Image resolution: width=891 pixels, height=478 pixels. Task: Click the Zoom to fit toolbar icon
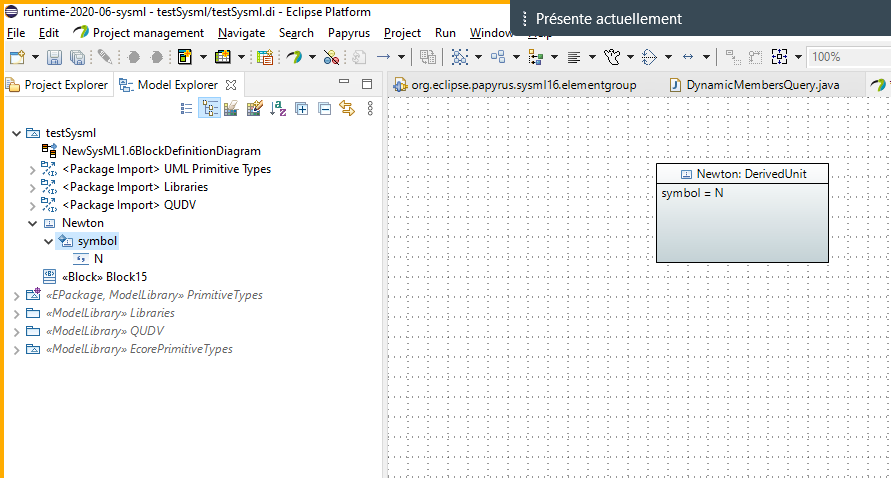[779, 57]
